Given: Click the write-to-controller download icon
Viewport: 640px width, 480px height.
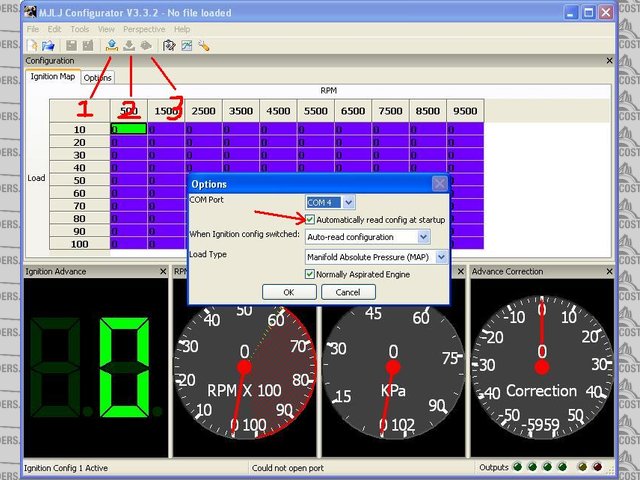Looking at the screenshot, I should click(128, 45).
